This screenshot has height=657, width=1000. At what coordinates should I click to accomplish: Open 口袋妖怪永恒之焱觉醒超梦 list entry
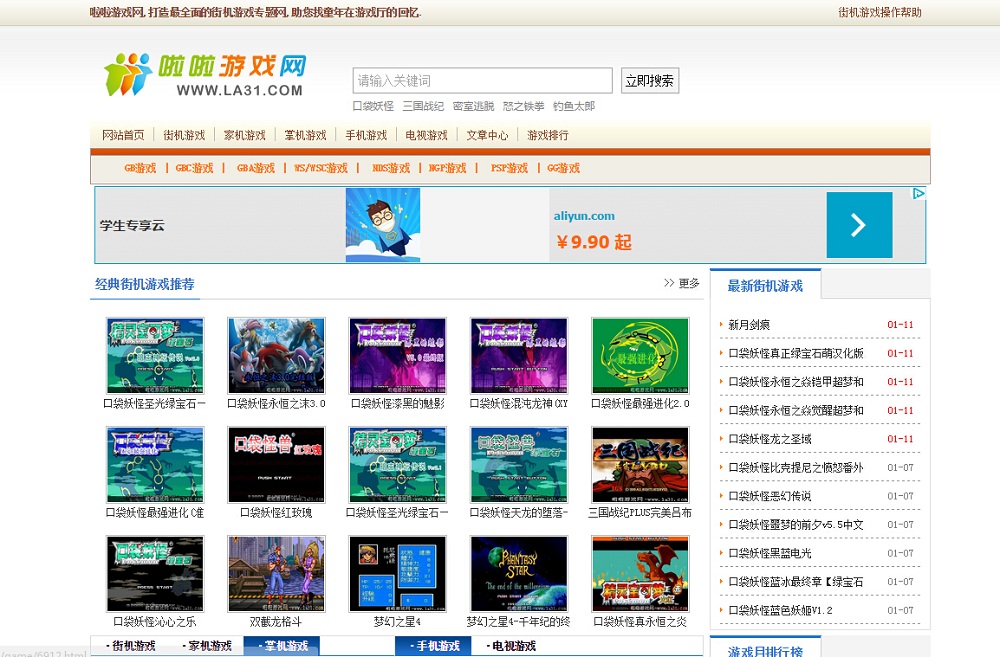[796, 410]
